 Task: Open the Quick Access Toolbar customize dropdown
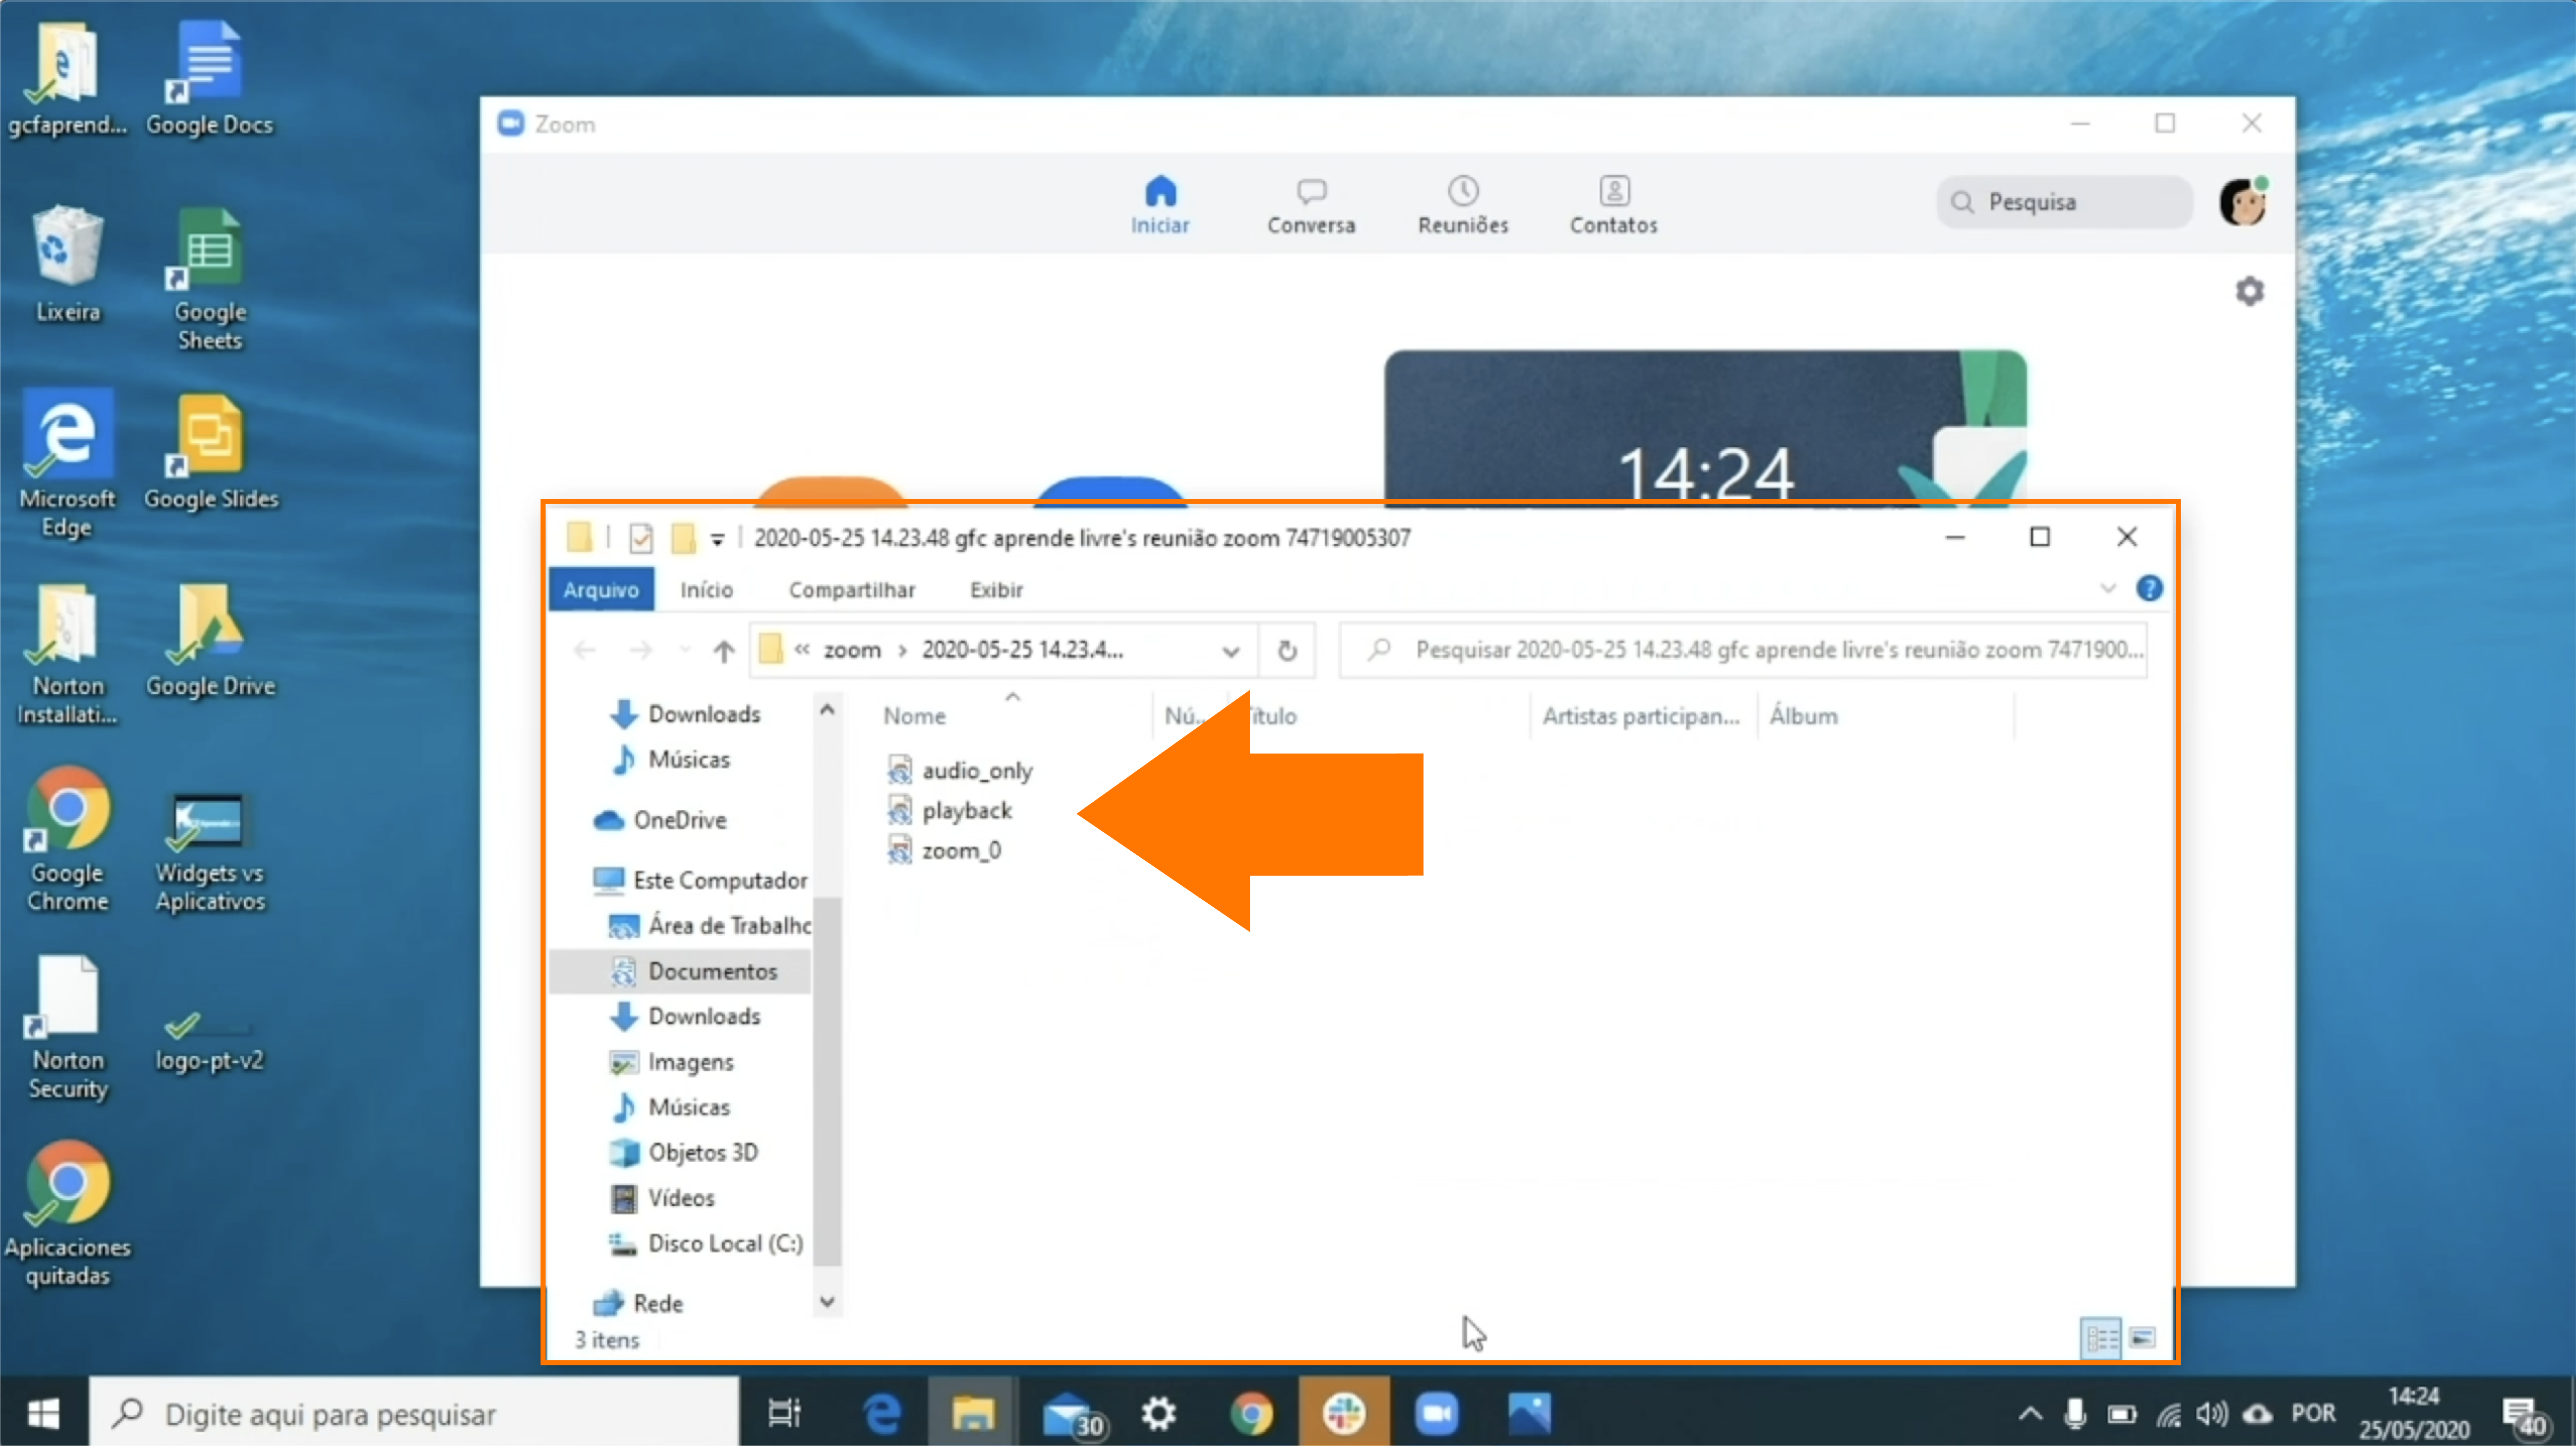coord(717,539)
